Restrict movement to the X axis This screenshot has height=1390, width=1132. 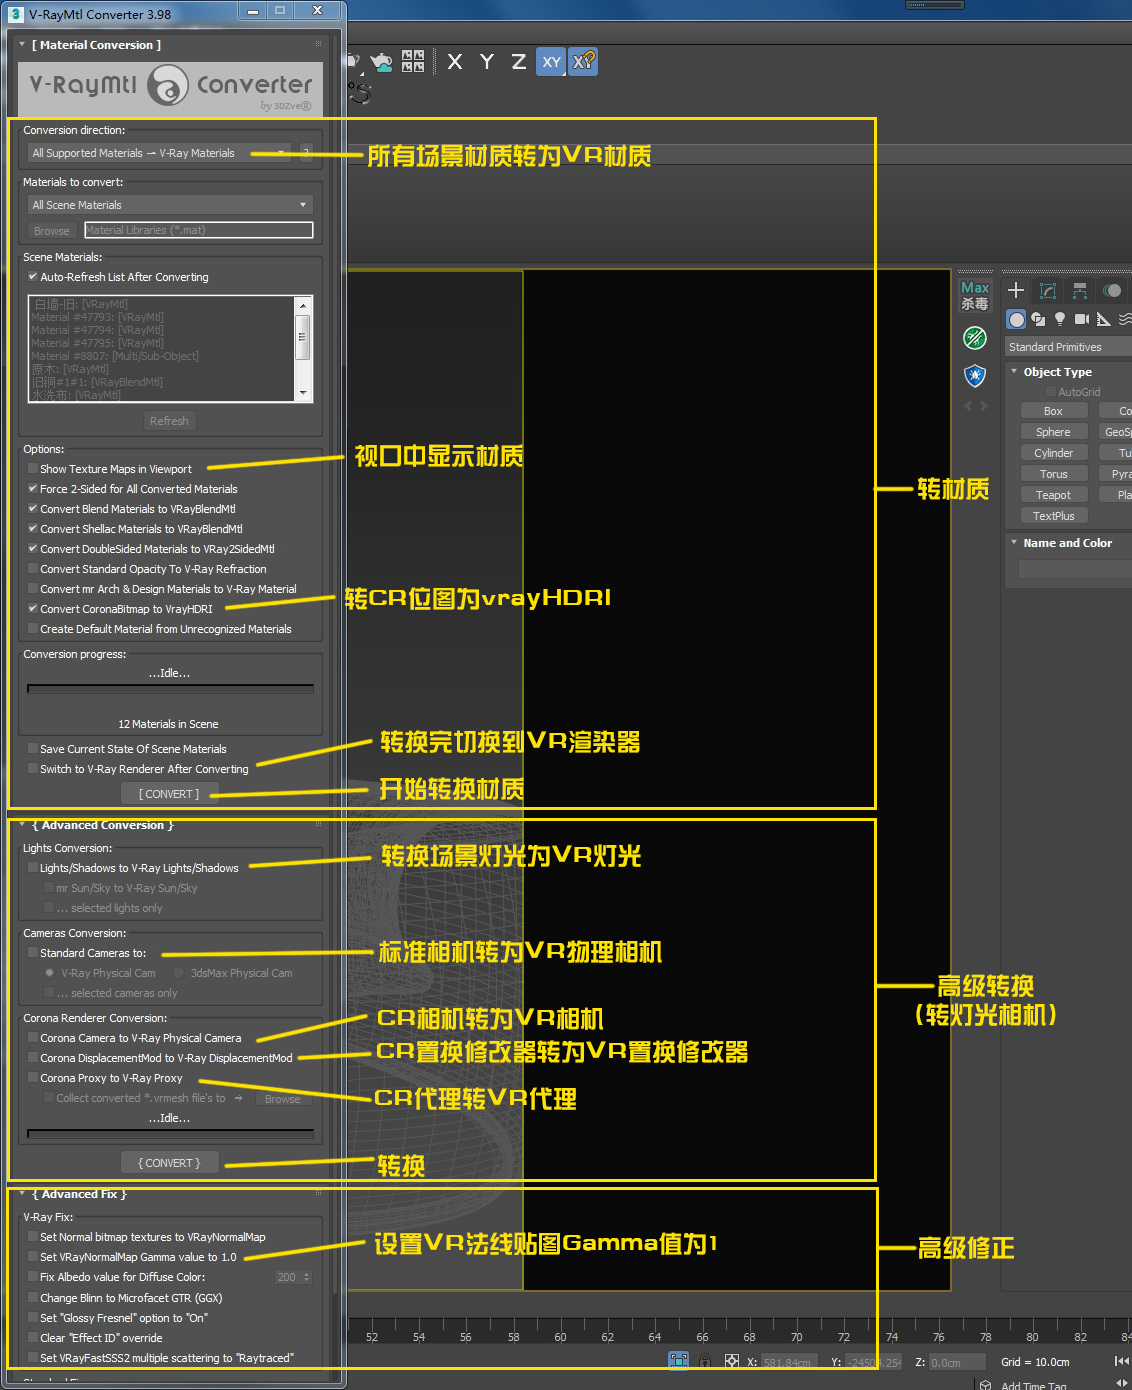(455, 62)
